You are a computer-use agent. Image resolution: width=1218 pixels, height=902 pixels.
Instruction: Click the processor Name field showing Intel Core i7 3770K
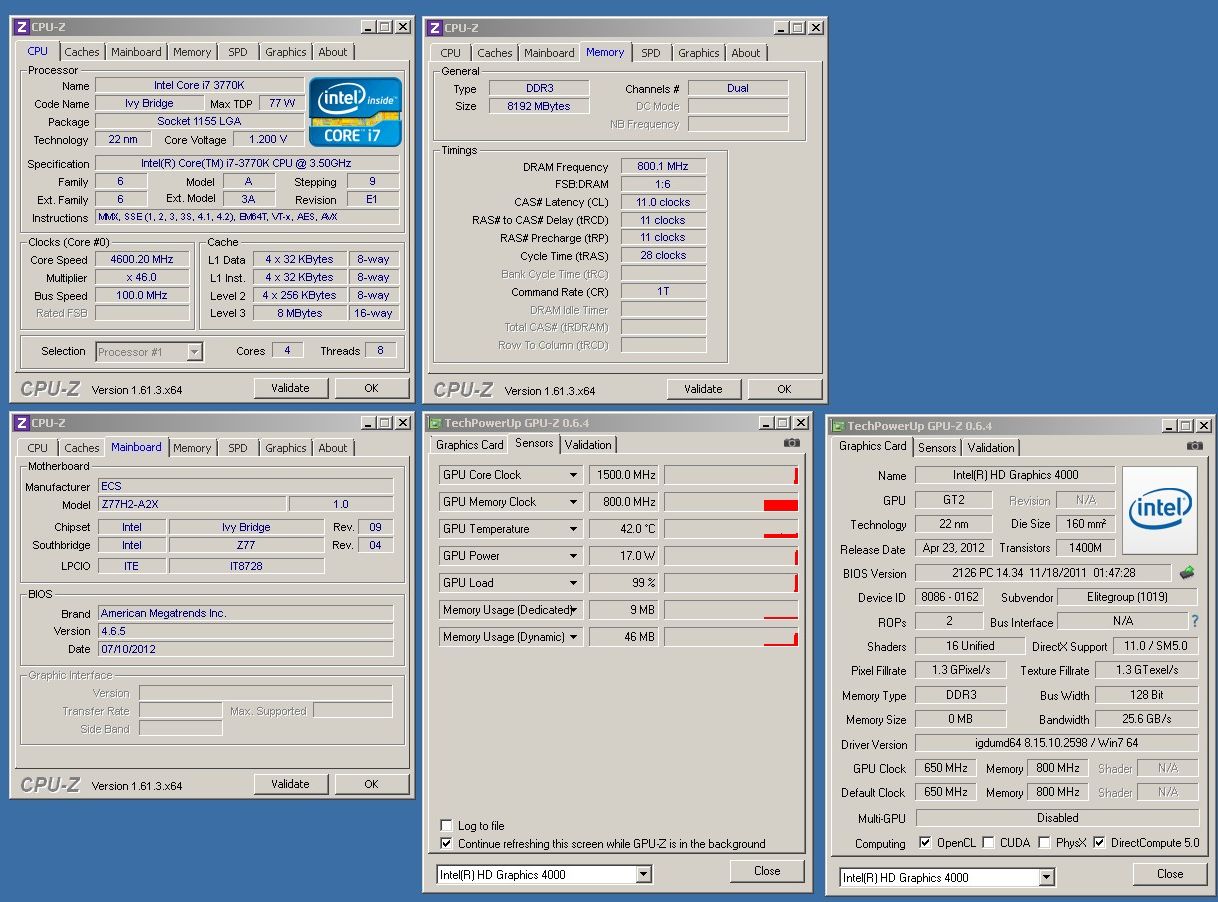[200, 86]
